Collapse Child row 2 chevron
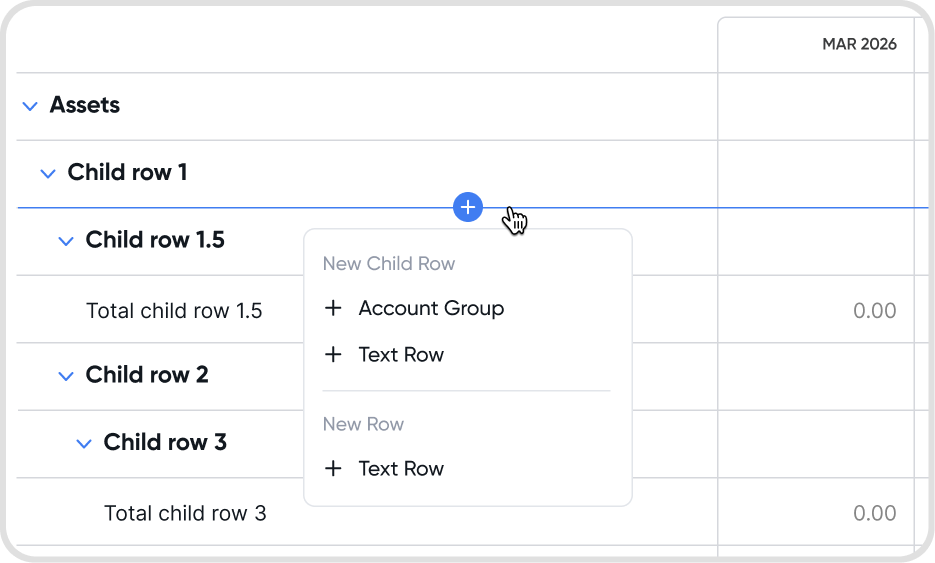The image size is (935, 563). coord(66,376)
